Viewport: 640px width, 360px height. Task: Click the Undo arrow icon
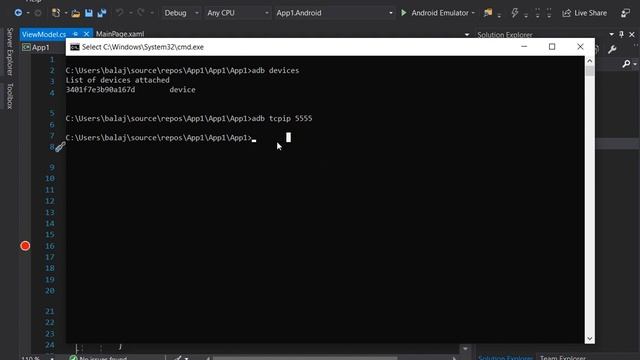(x=120, y=13)
